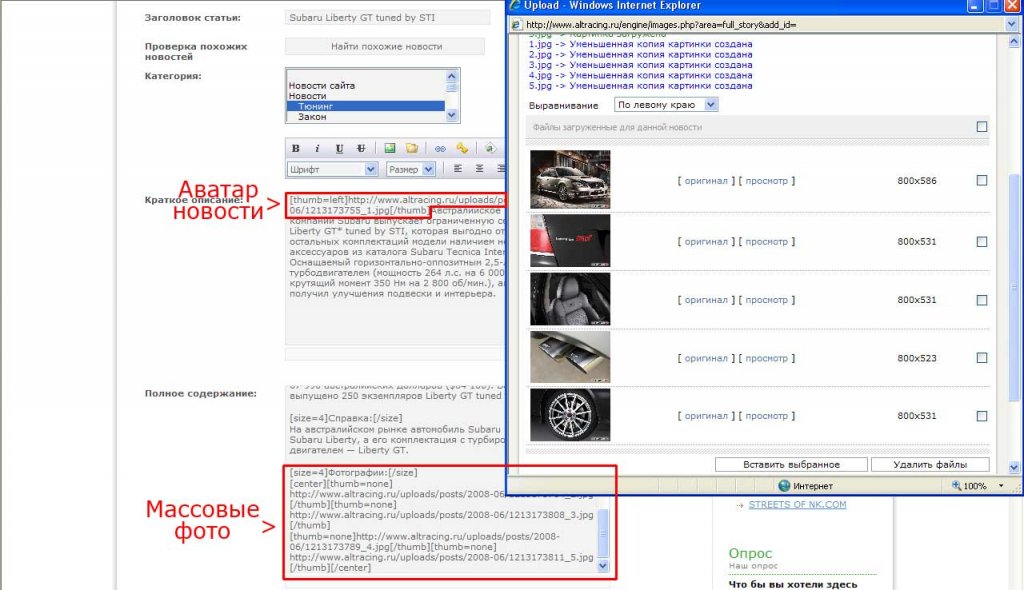
Task: Open просмотр link for the 800x523 image
Action: pyautogui.click(x=767, y=358)
